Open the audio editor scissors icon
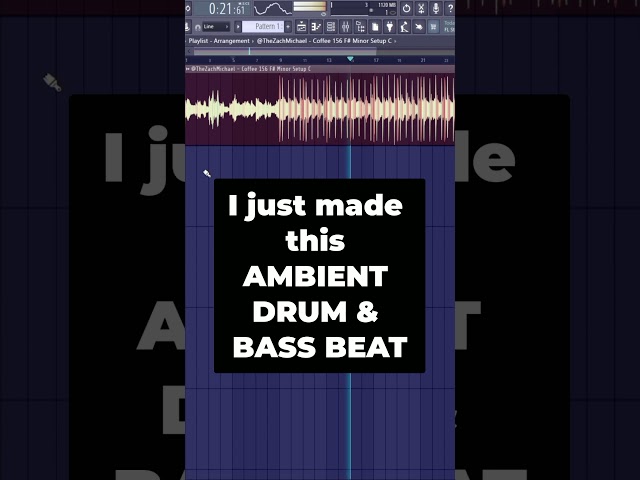 pyautogui.click(x=421, y=8)
